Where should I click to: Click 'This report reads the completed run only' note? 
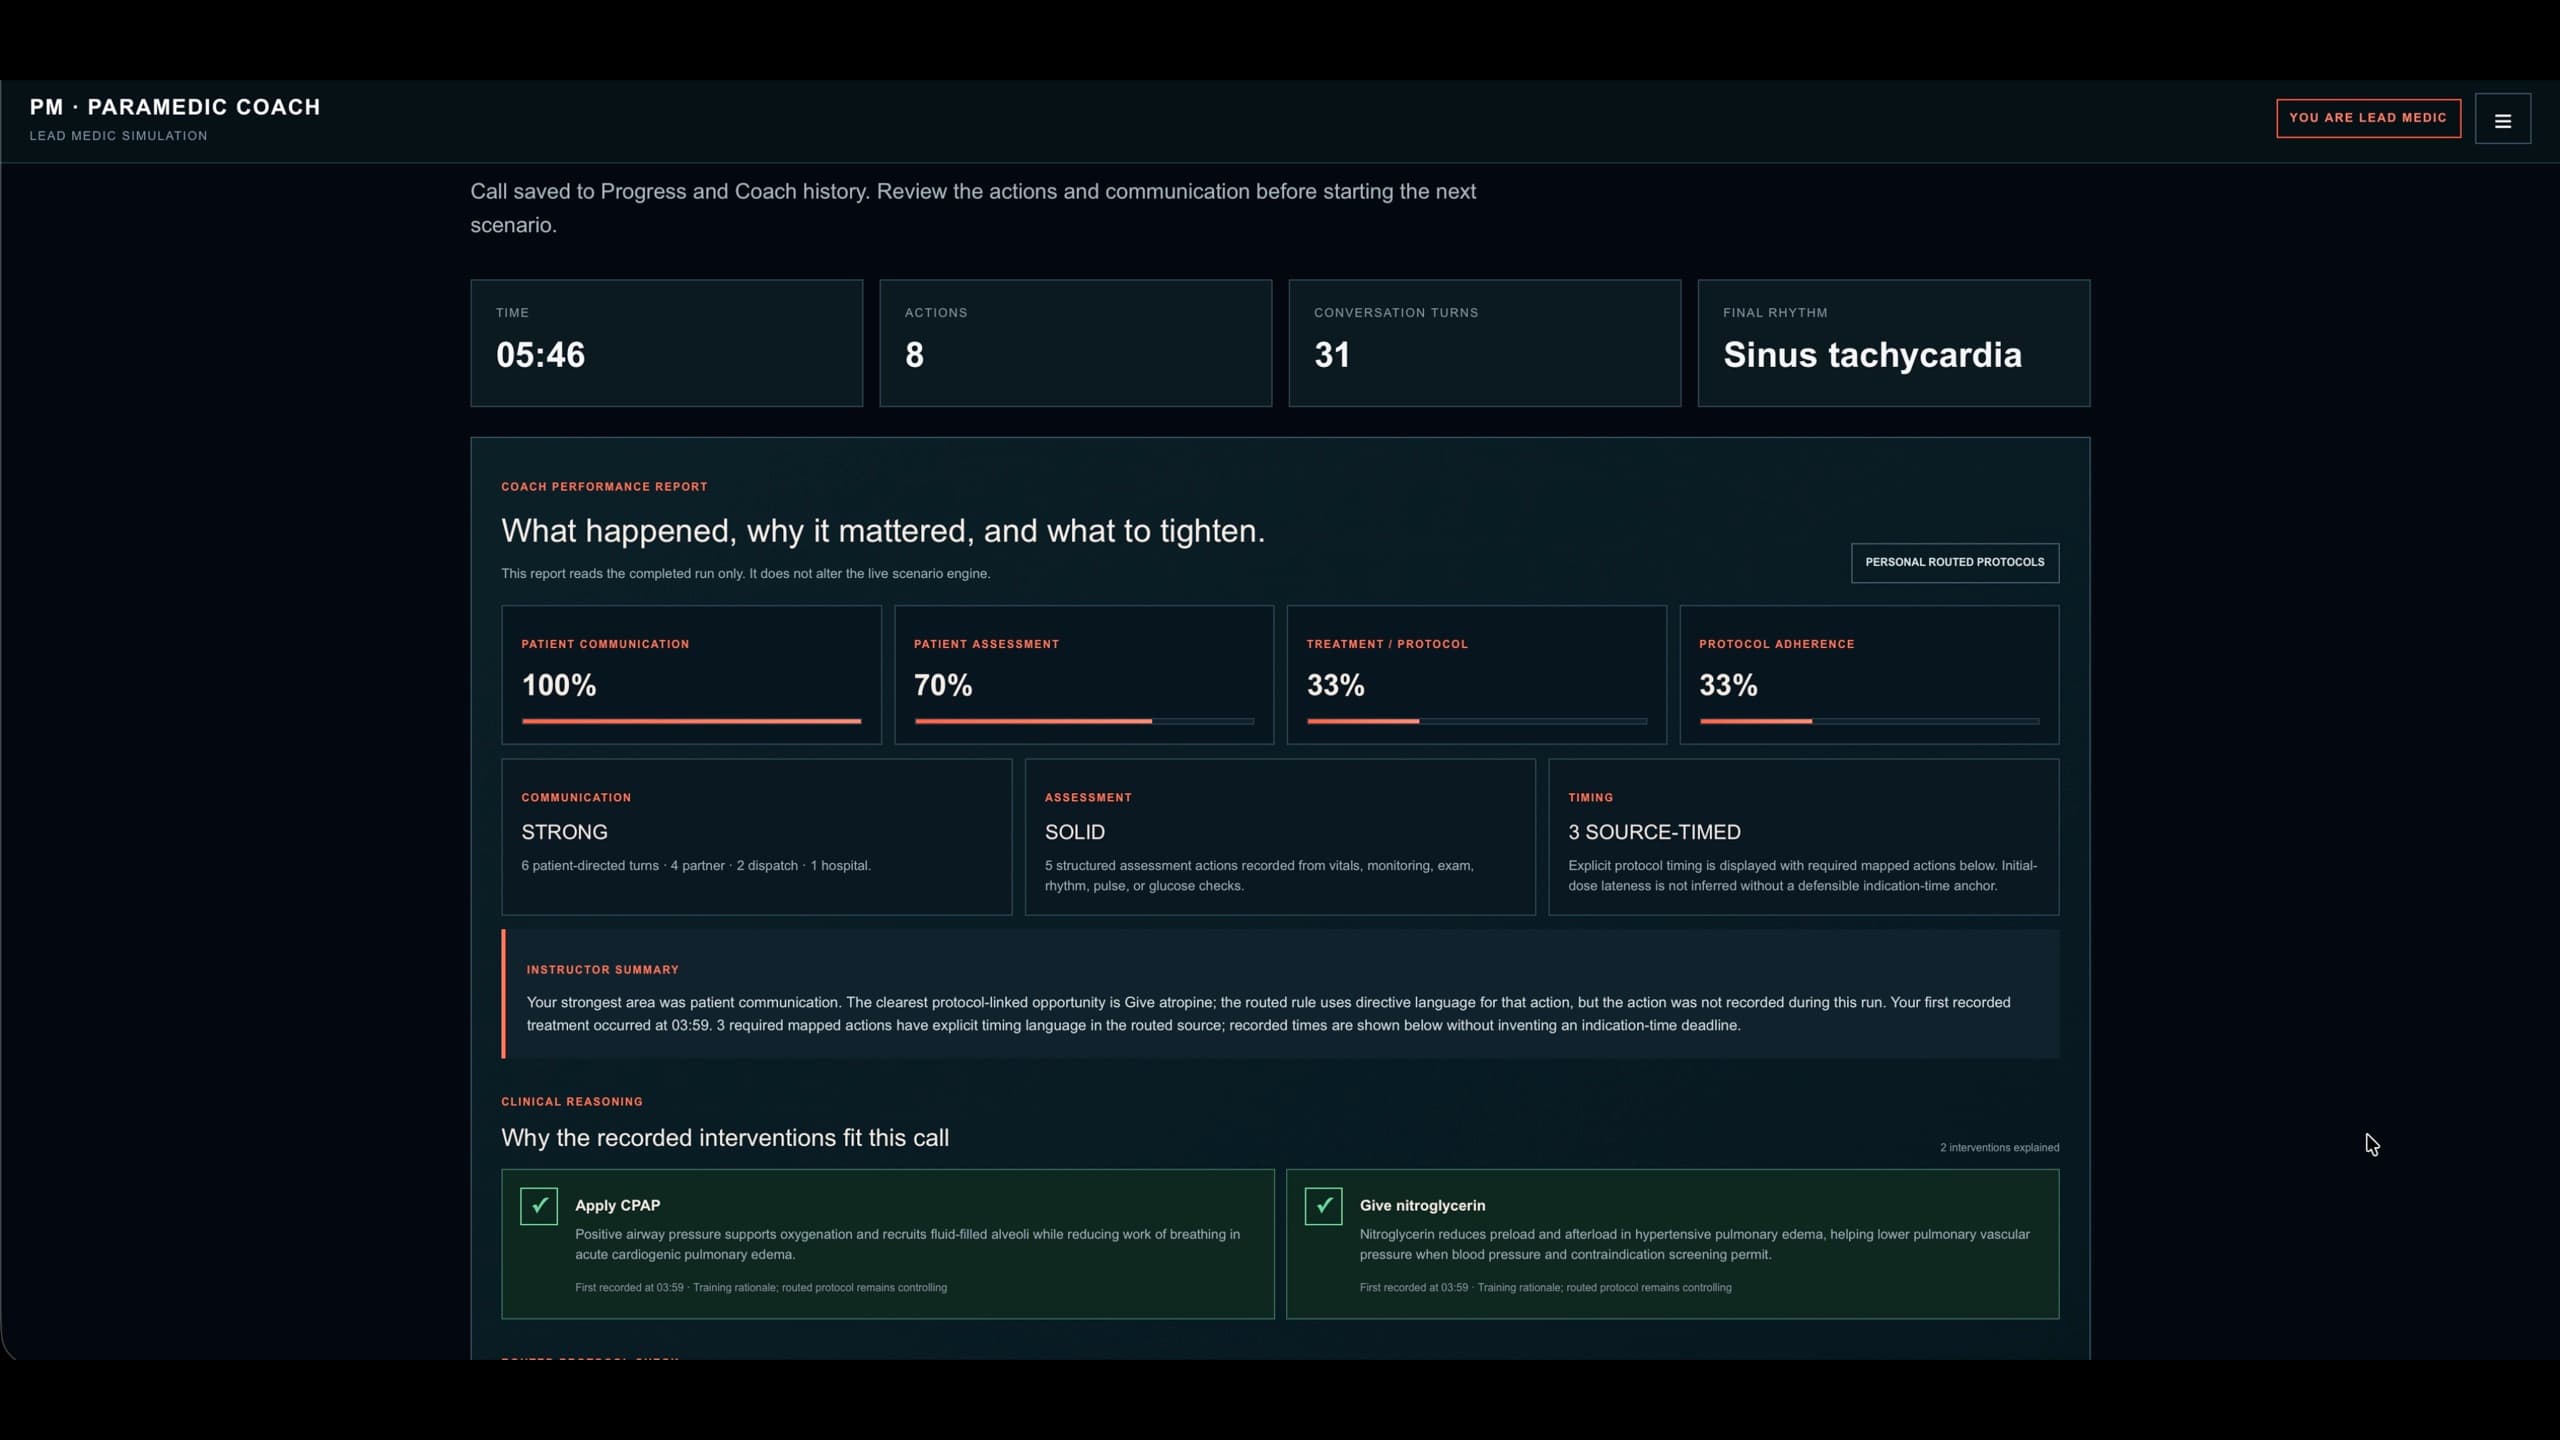(x=746, y=574)
